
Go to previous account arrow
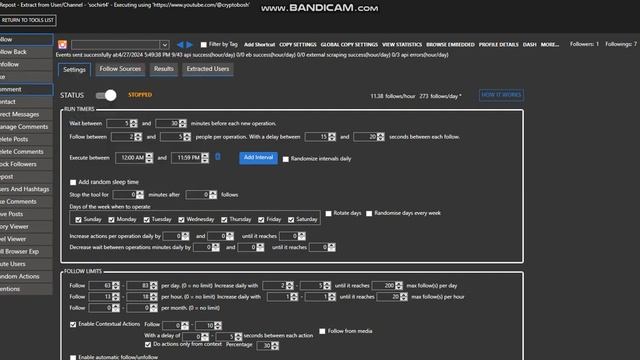coord(180,44)
